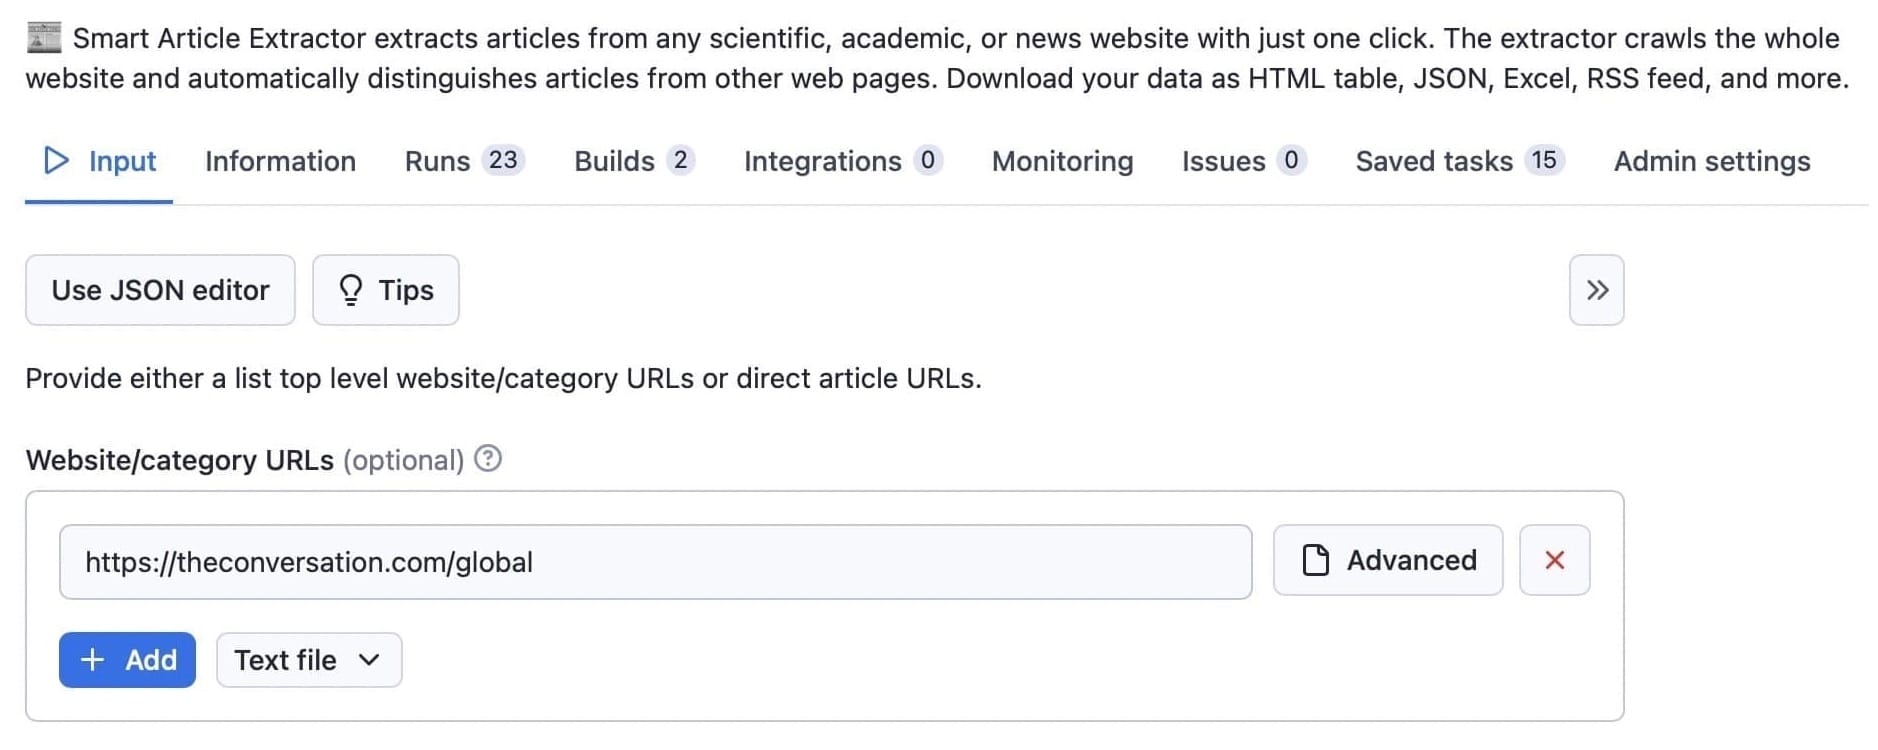
Task: Click the plus icon on the Add button
Action: (92, 660)
